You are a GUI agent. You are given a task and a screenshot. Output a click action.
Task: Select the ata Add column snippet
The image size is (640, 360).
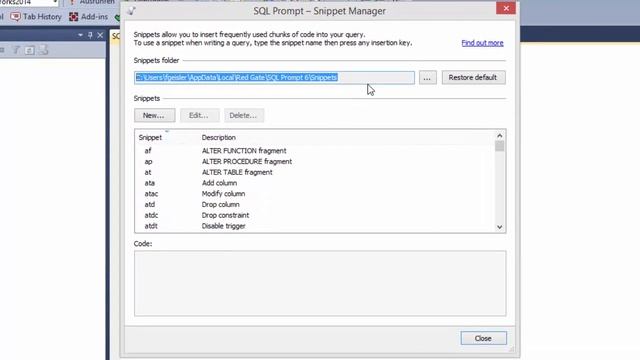314,183
